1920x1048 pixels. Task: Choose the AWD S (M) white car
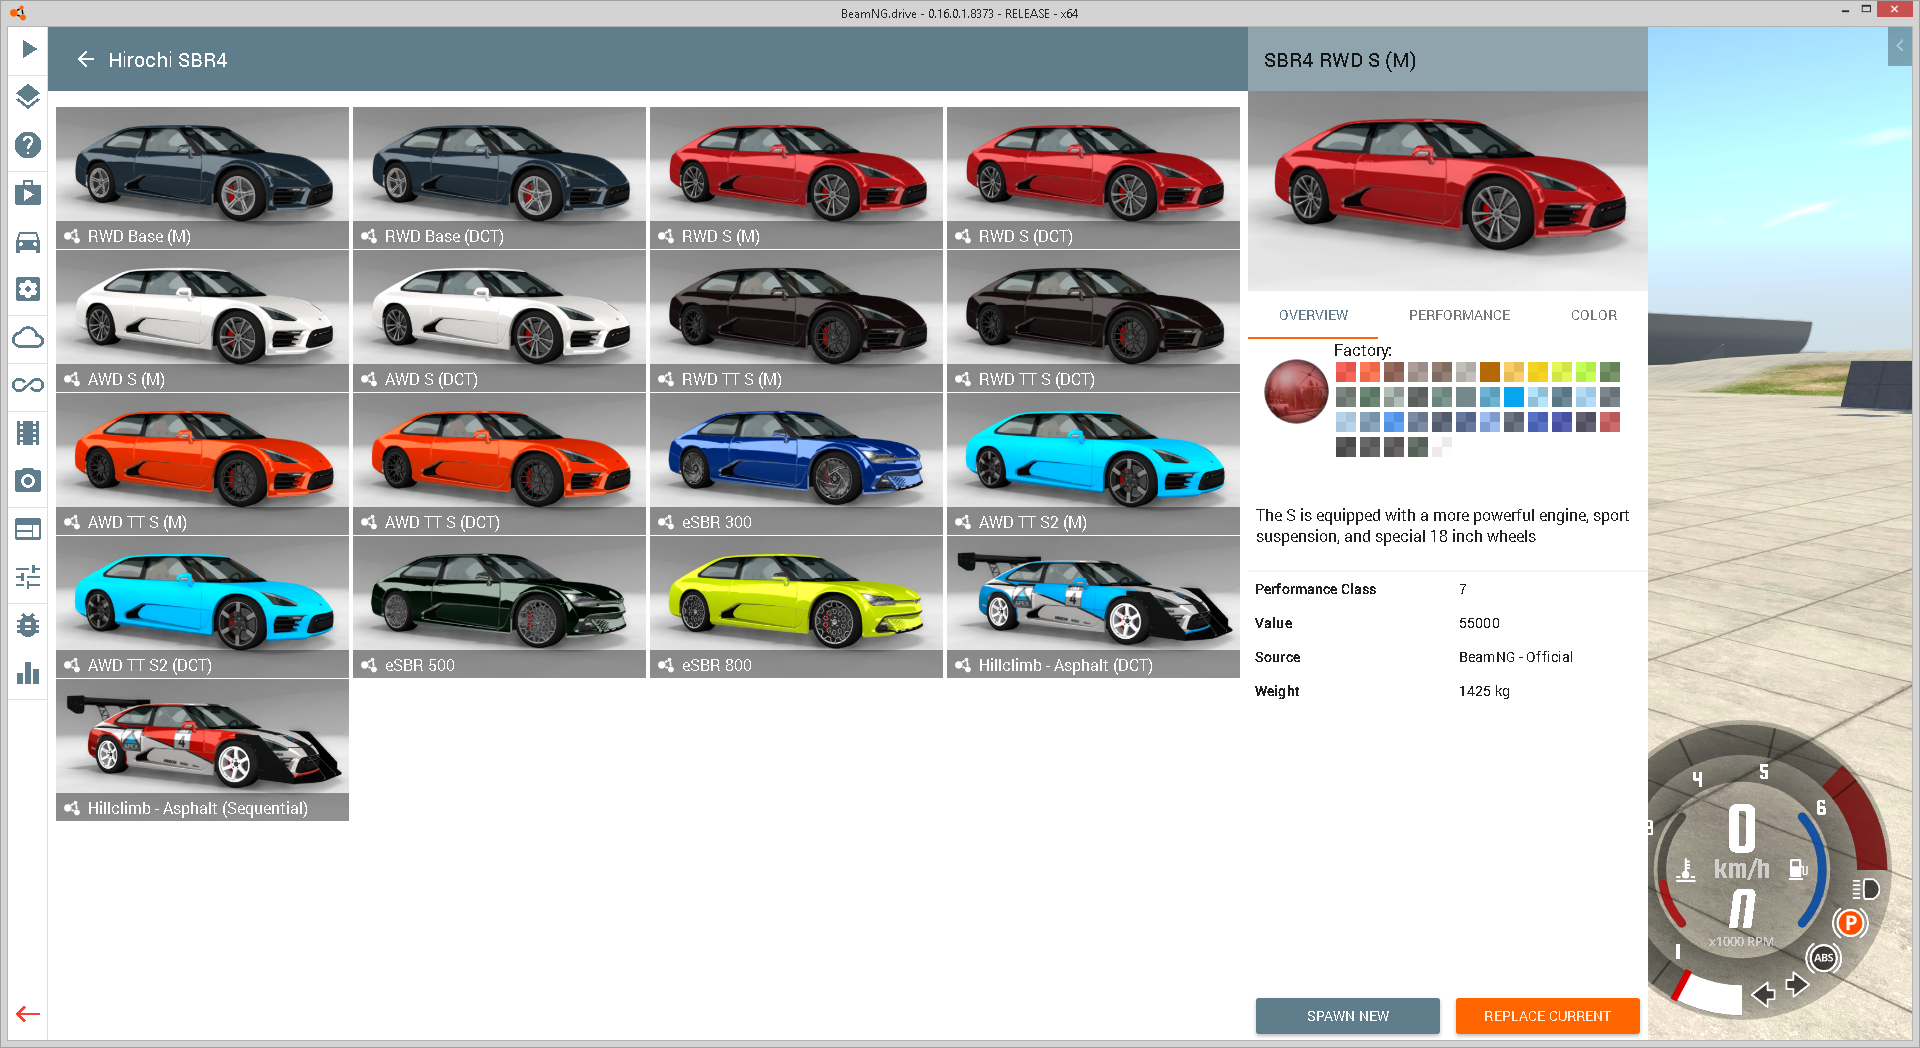click(202, 321)
